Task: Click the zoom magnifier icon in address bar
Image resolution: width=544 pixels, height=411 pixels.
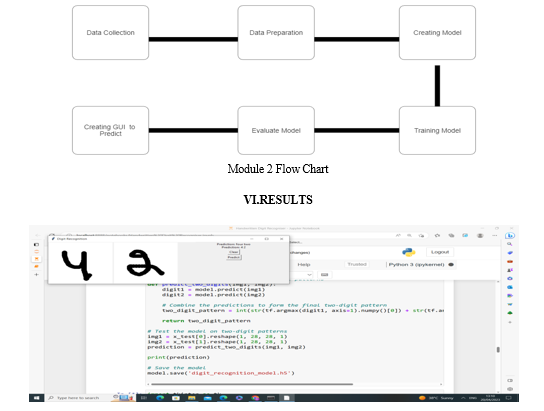Action: pyautogui.click(x=410, y=236)
